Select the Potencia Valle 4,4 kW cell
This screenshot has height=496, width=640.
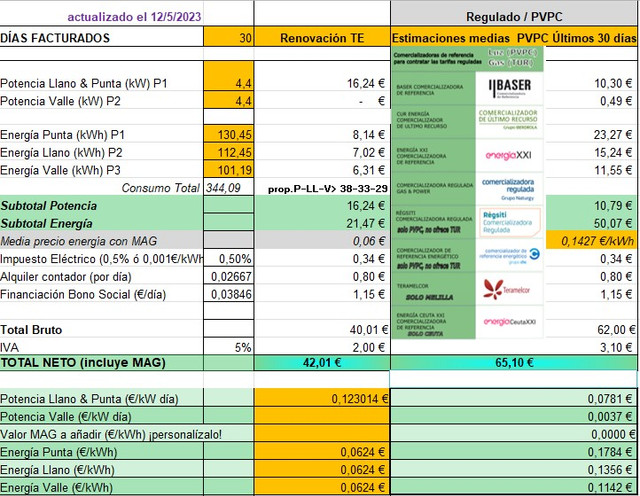[229, 100]
